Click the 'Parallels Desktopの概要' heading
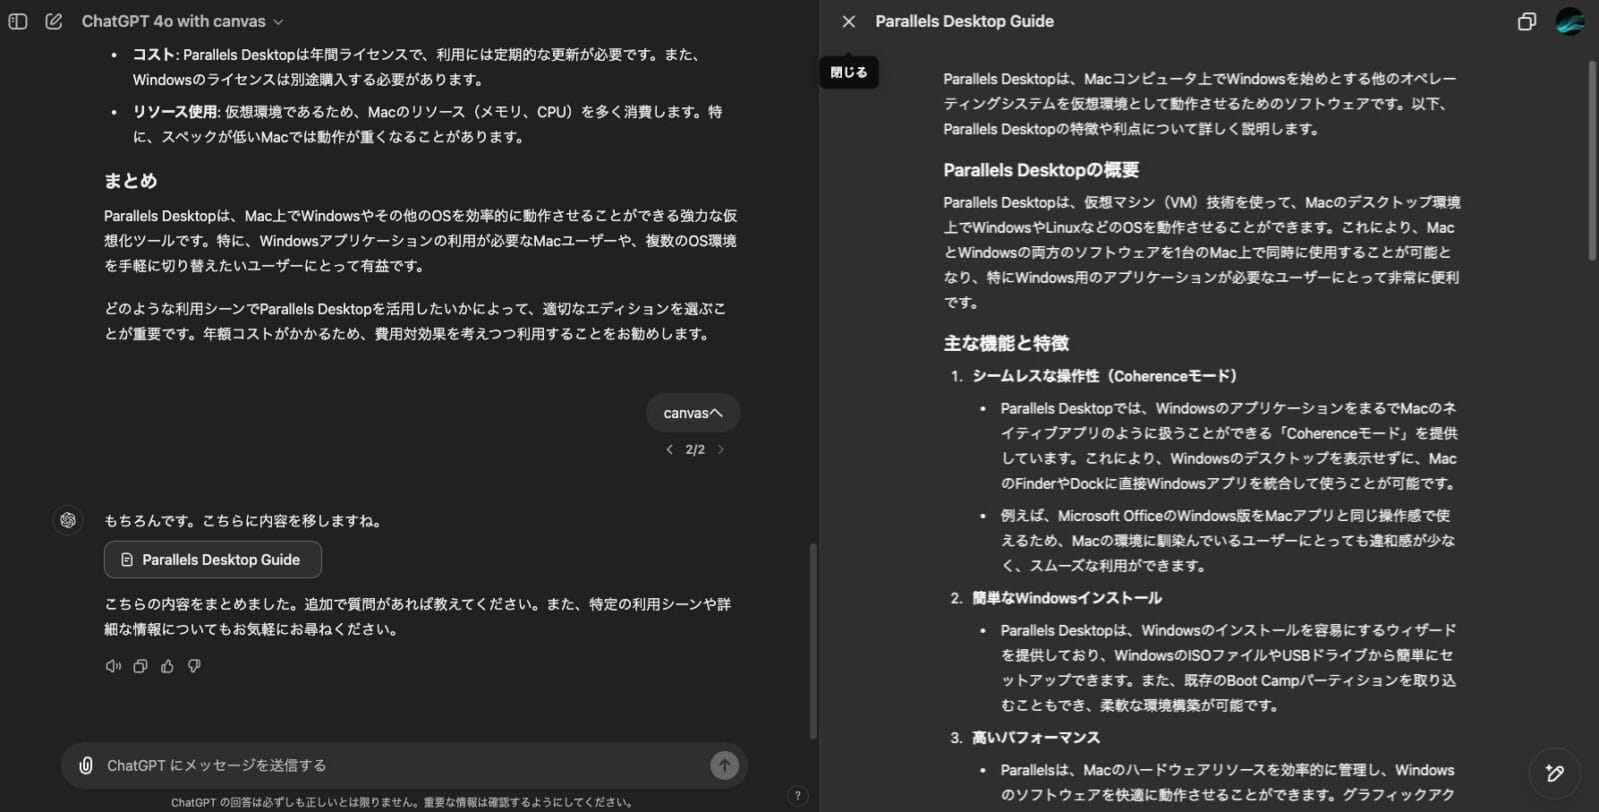This screenshot has height=812, width=1599. pyautogui.click(x=1041, y=170)
